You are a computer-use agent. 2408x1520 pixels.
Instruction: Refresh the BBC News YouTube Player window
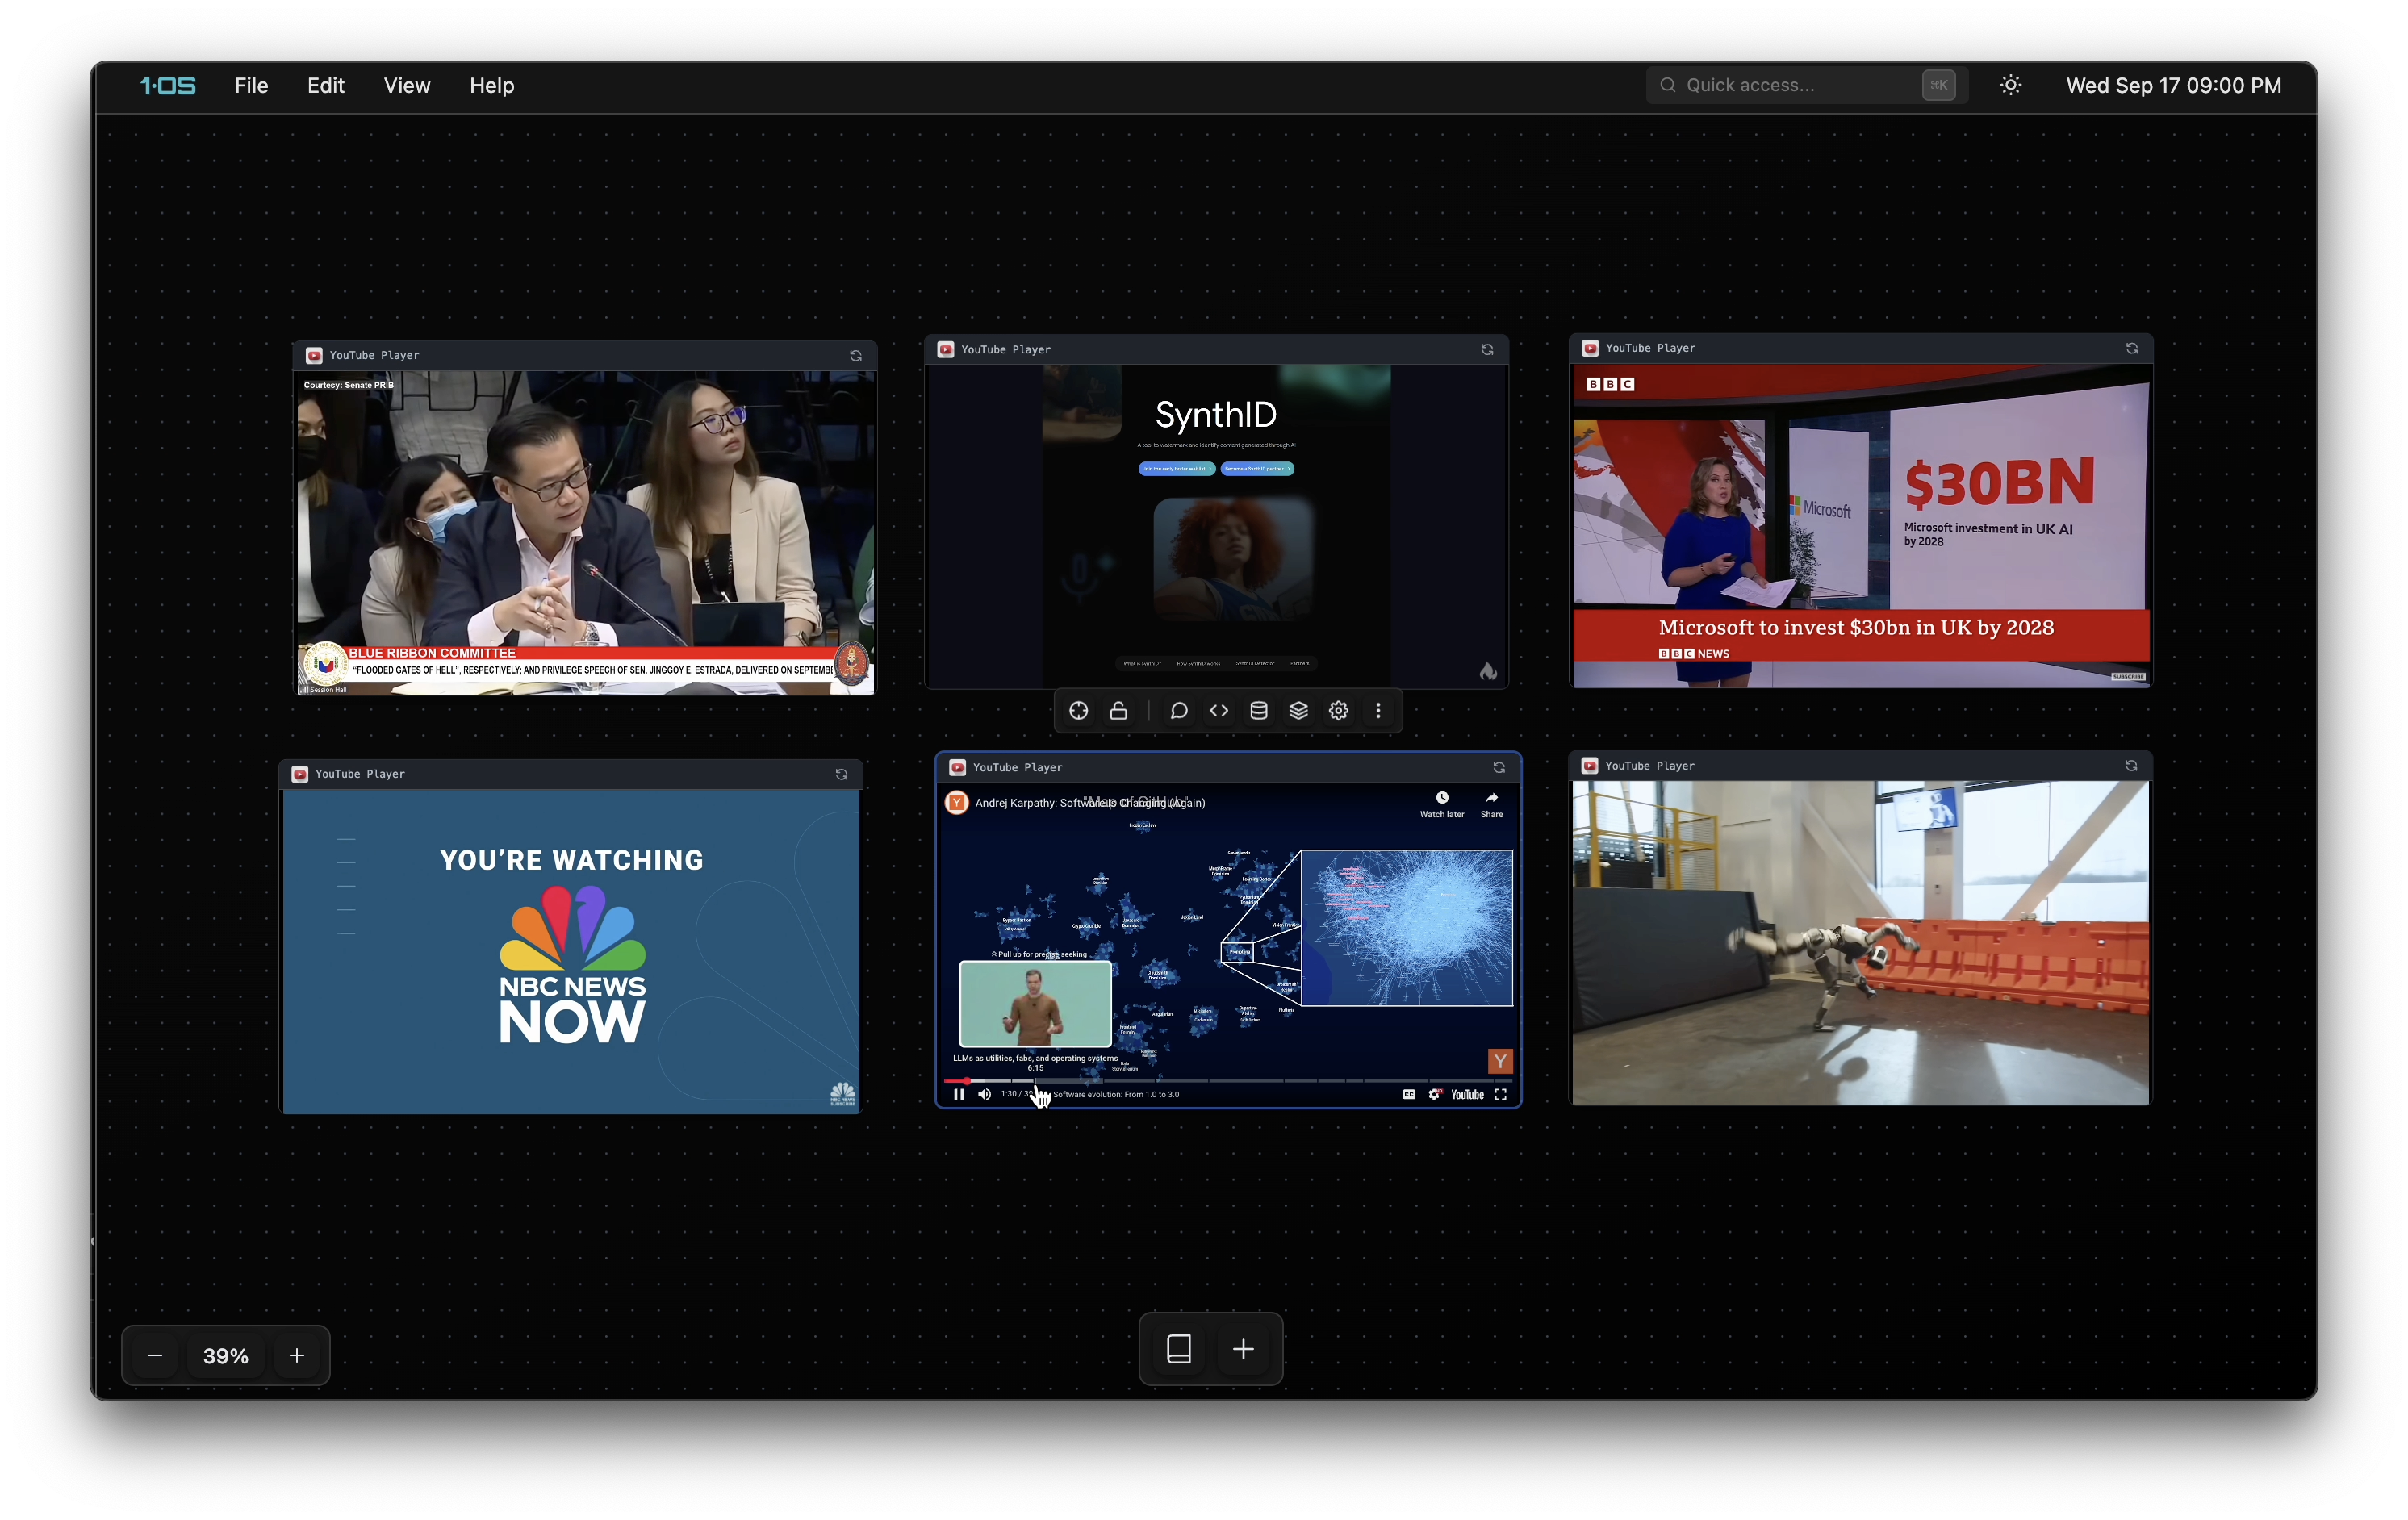(x=2131, y=348)
